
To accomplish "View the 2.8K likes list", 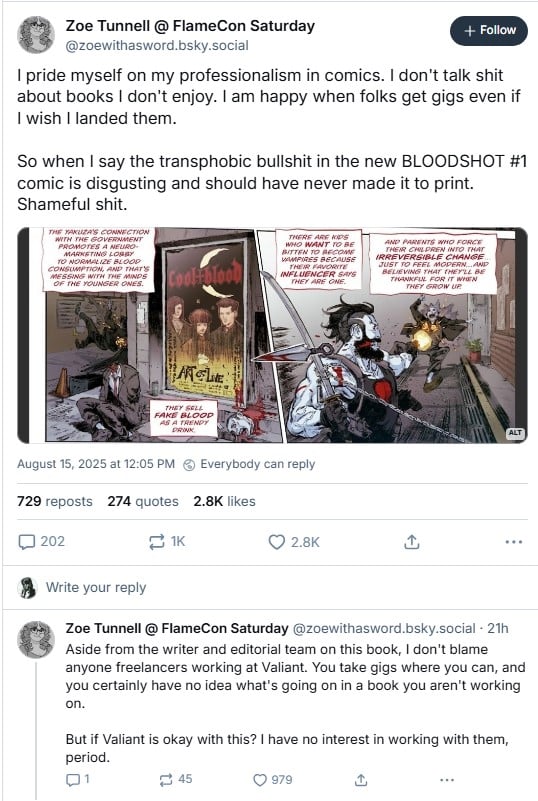I will coord(224,501).
